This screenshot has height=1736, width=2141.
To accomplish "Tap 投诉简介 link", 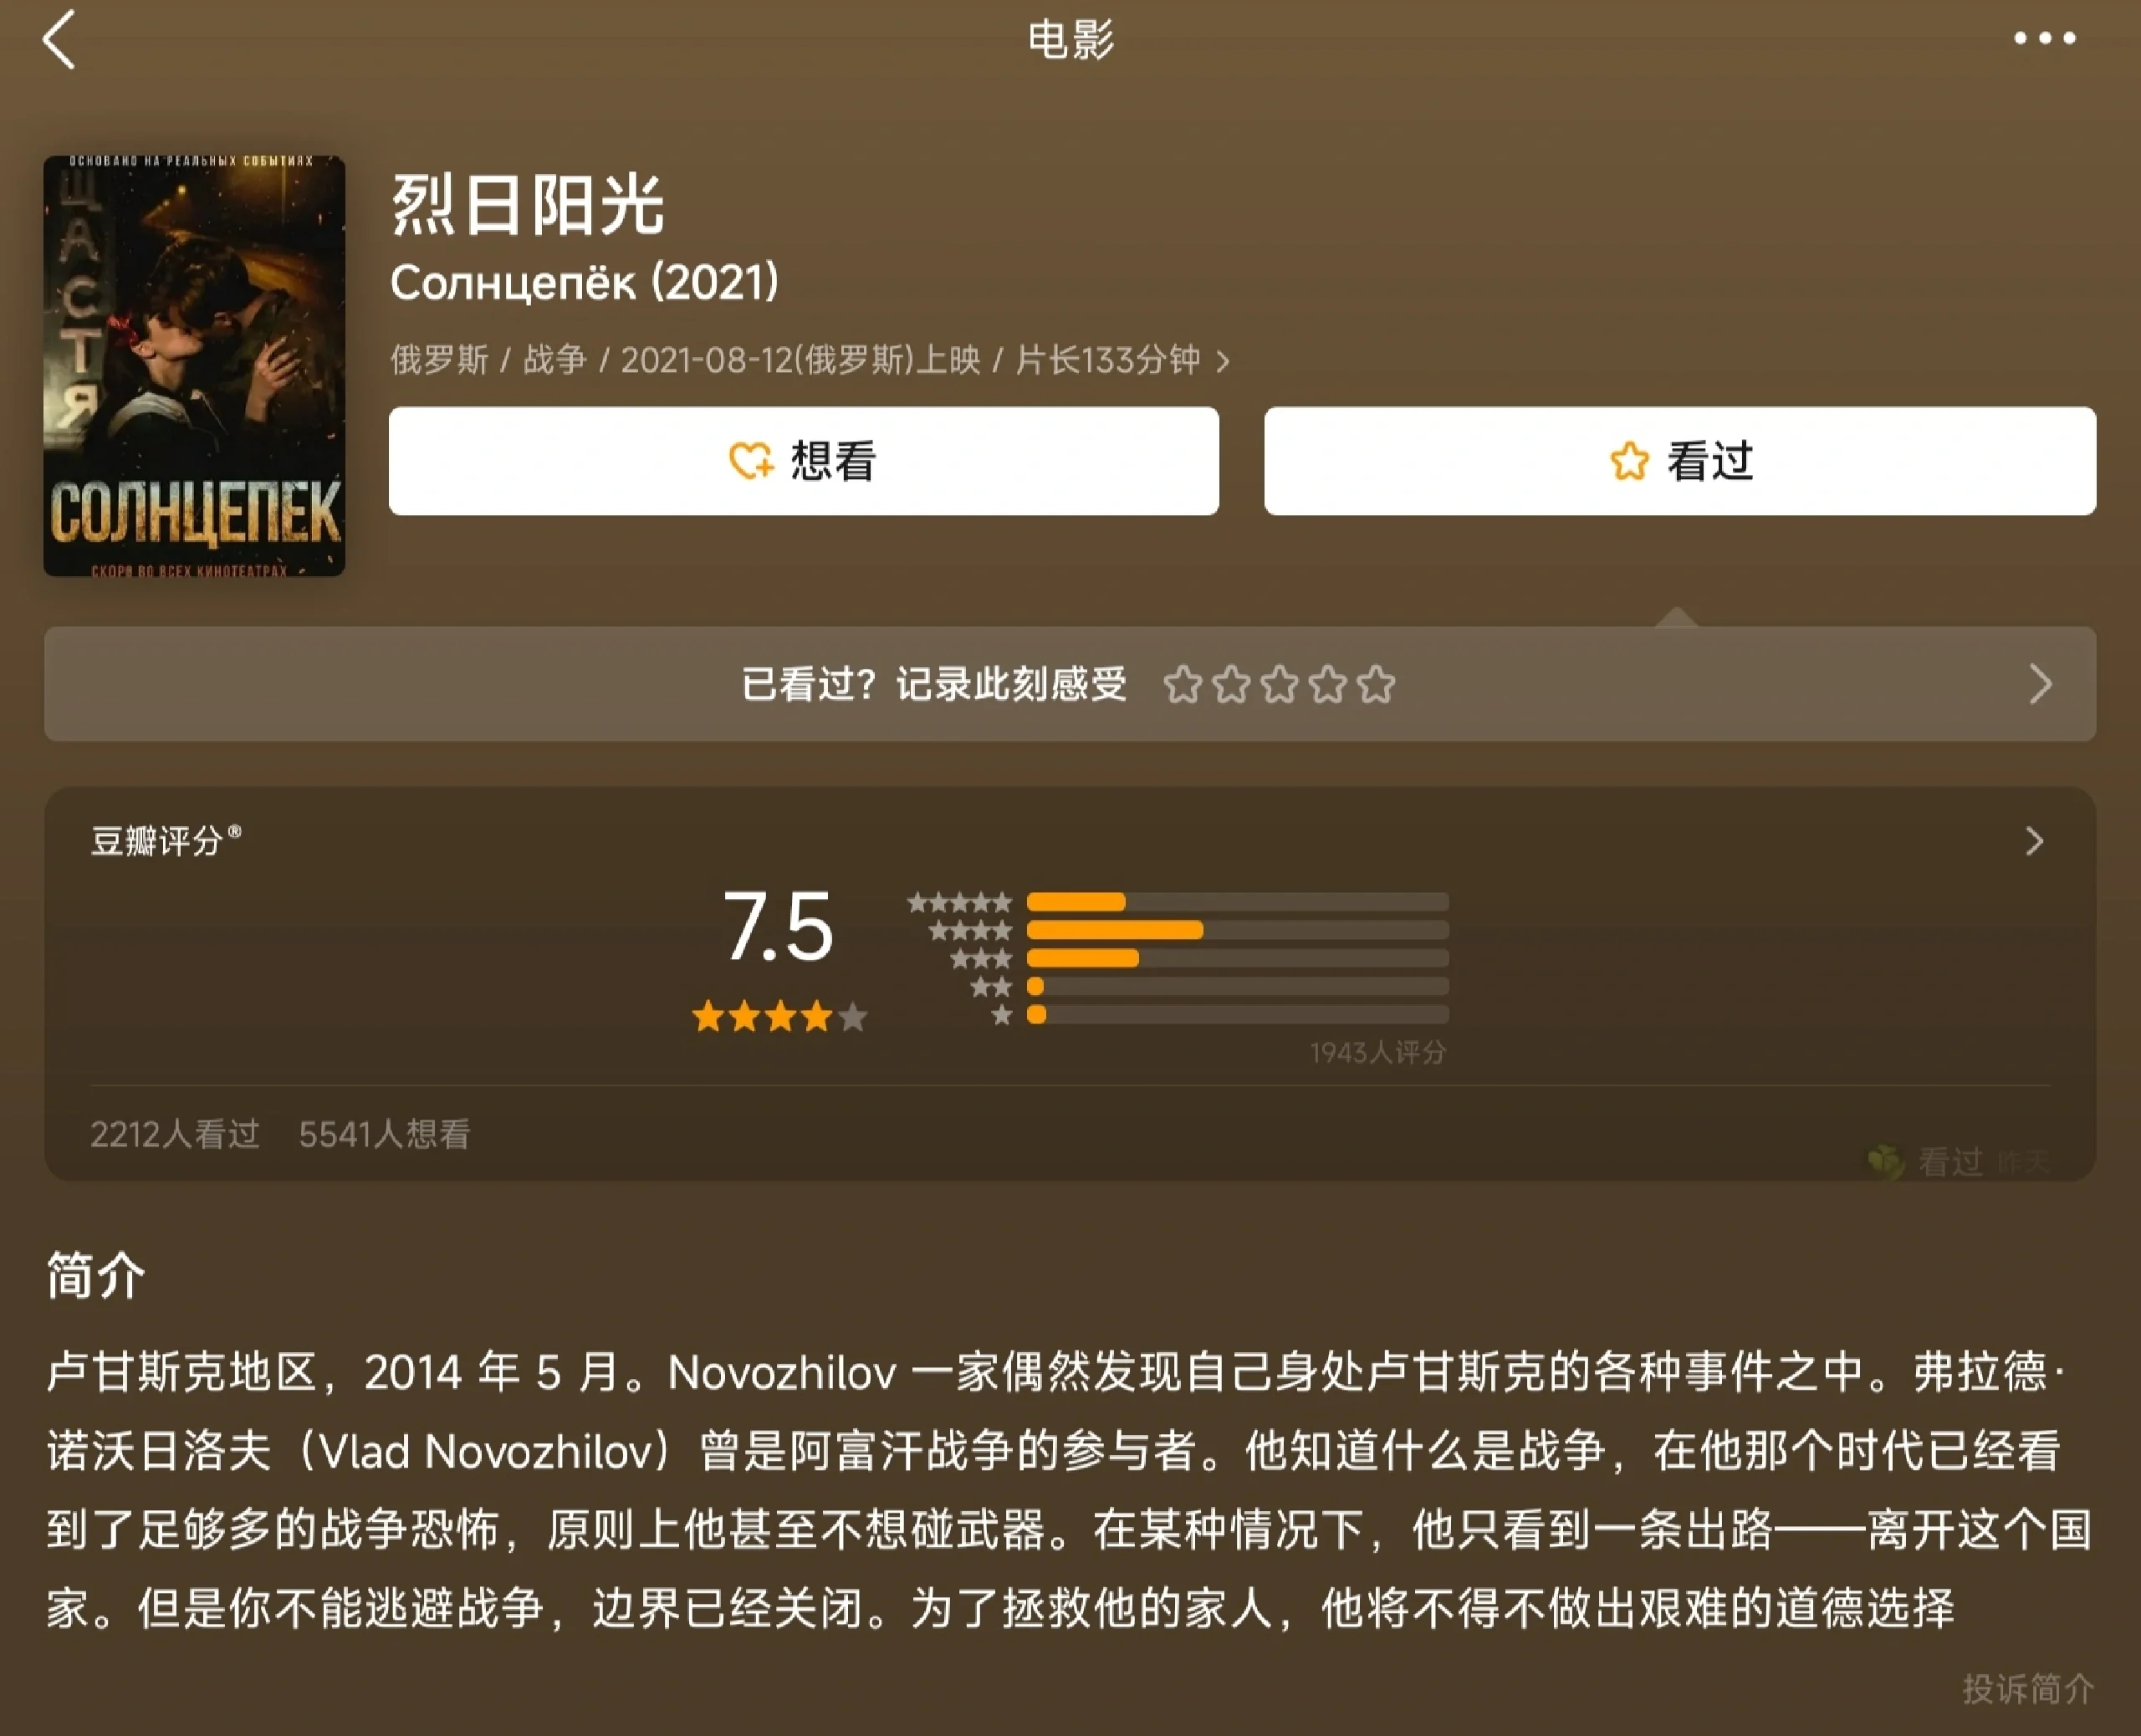I will [2027, 1689].
